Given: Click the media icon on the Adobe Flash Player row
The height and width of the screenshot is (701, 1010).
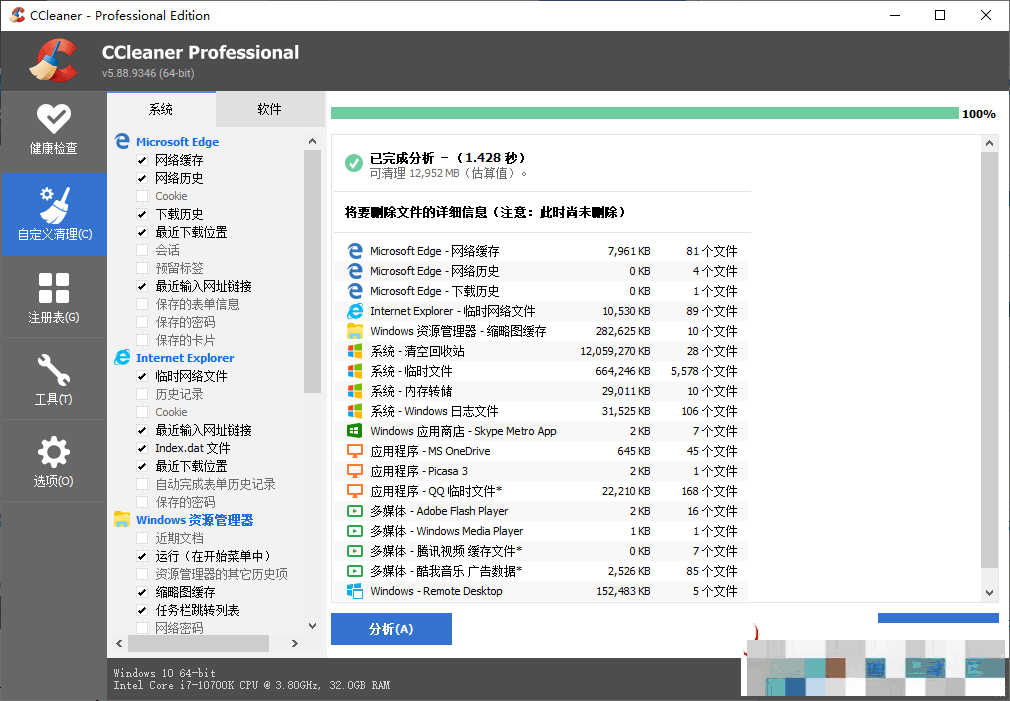Looking at the screenshot, I should click(x=354, y=510).
